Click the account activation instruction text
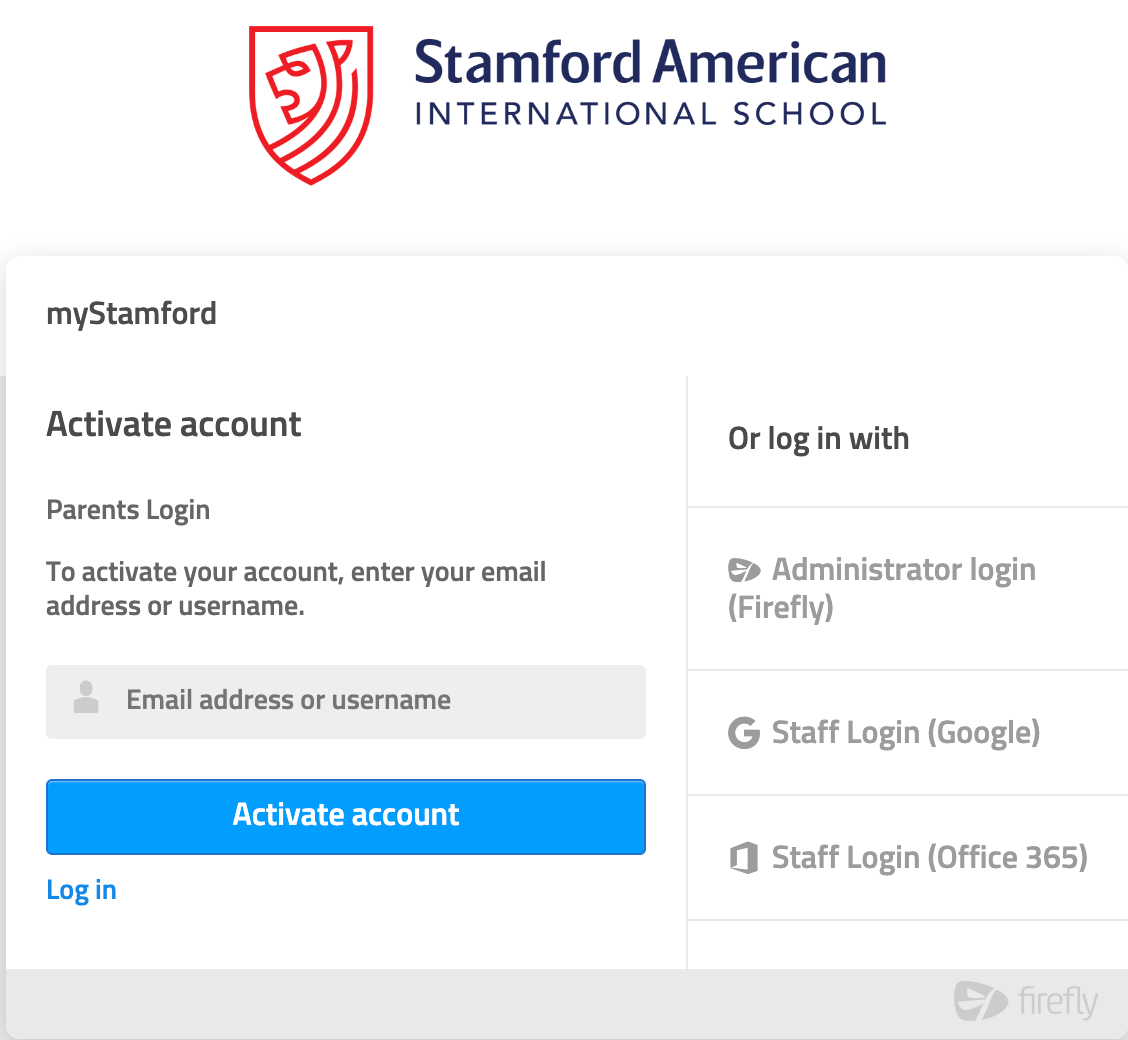 click(x=296, y=589)
